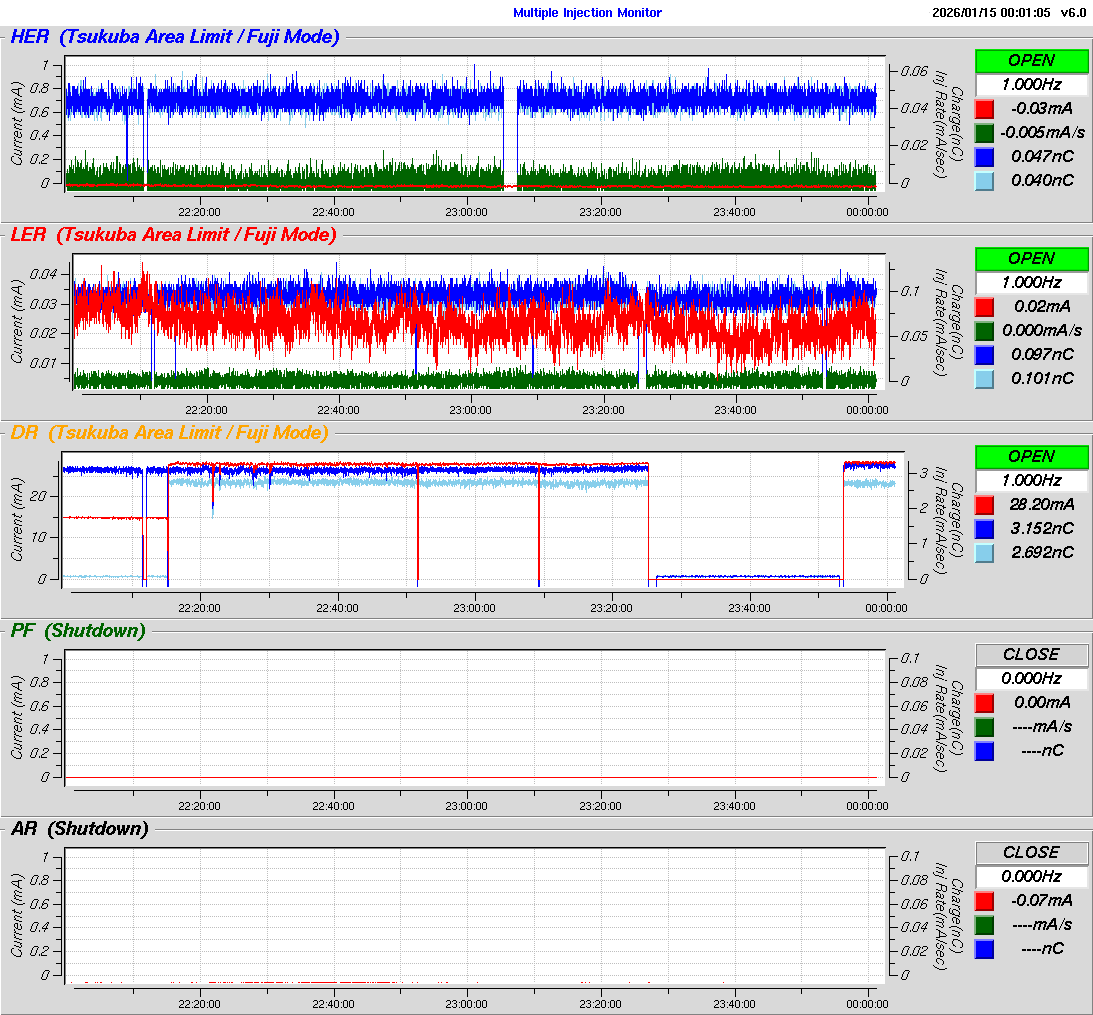
Task: Click the LER section title label
Action: pyautogui.click(x=172, y=235)
